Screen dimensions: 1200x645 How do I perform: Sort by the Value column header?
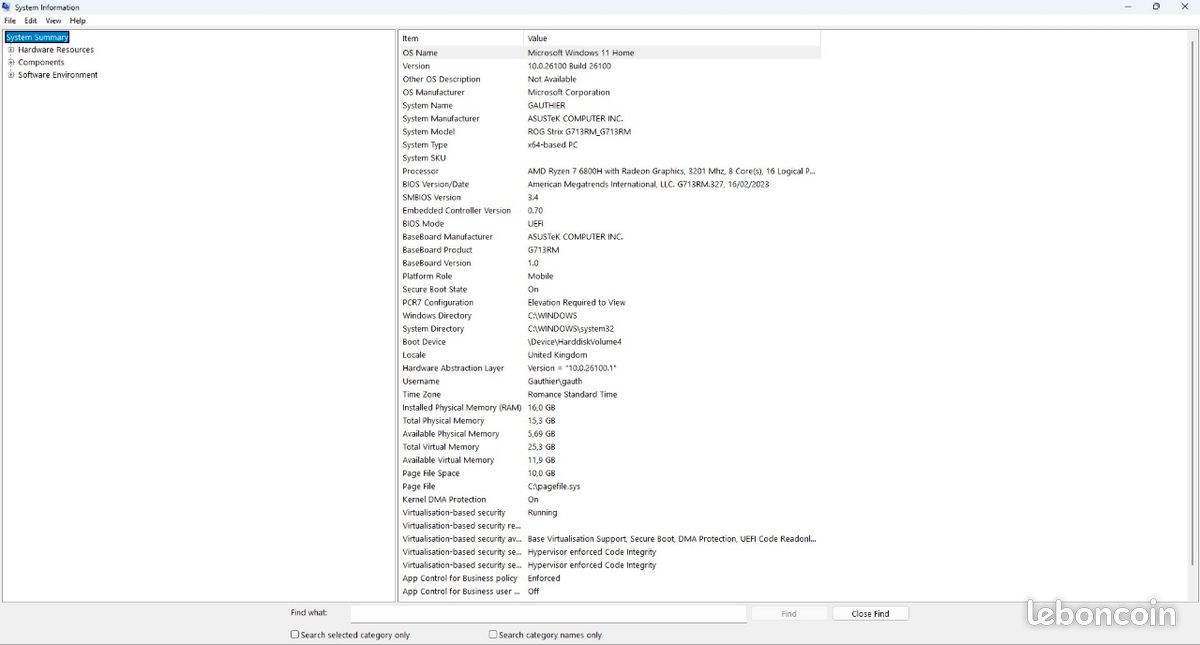(x=672, y=38)
